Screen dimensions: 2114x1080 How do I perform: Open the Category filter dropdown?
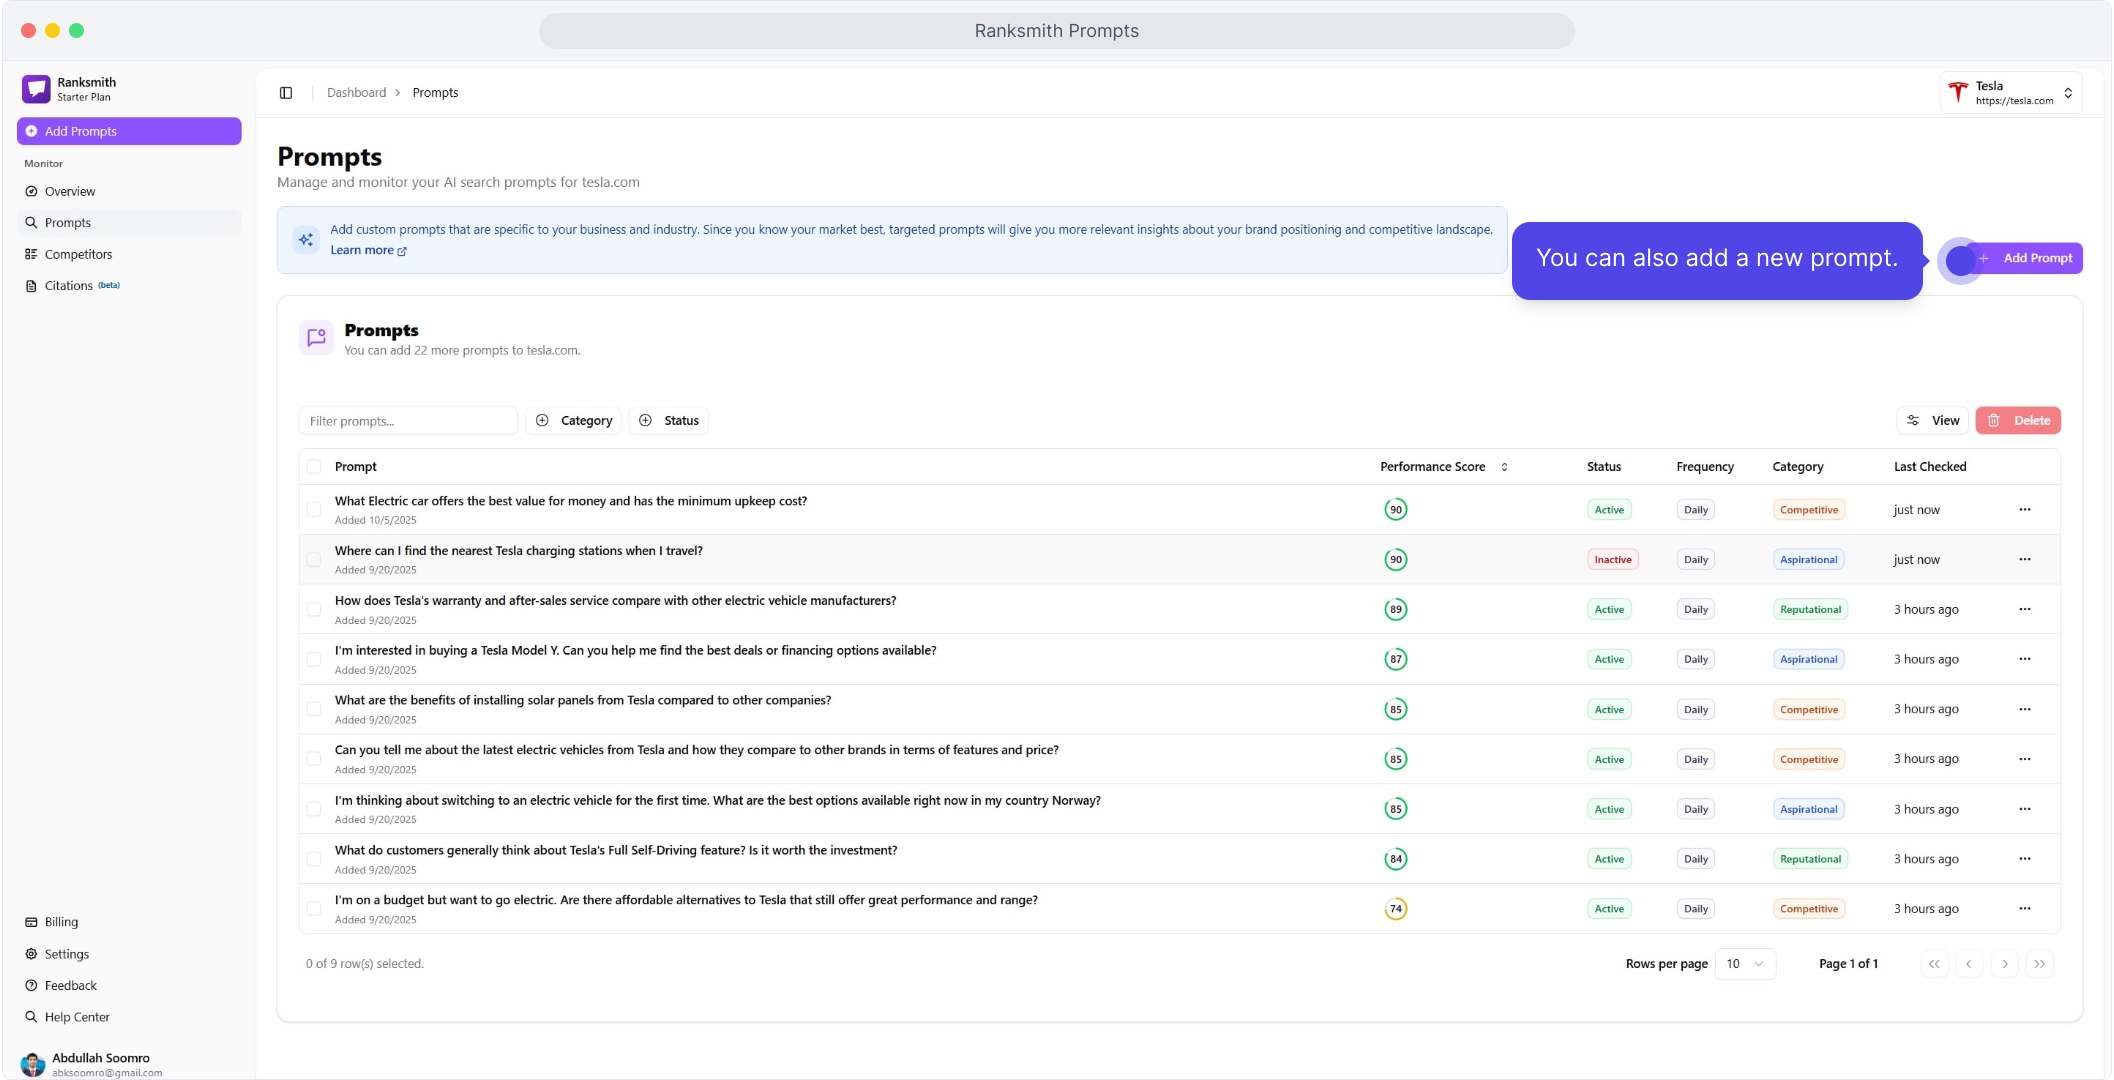[574, 421]
